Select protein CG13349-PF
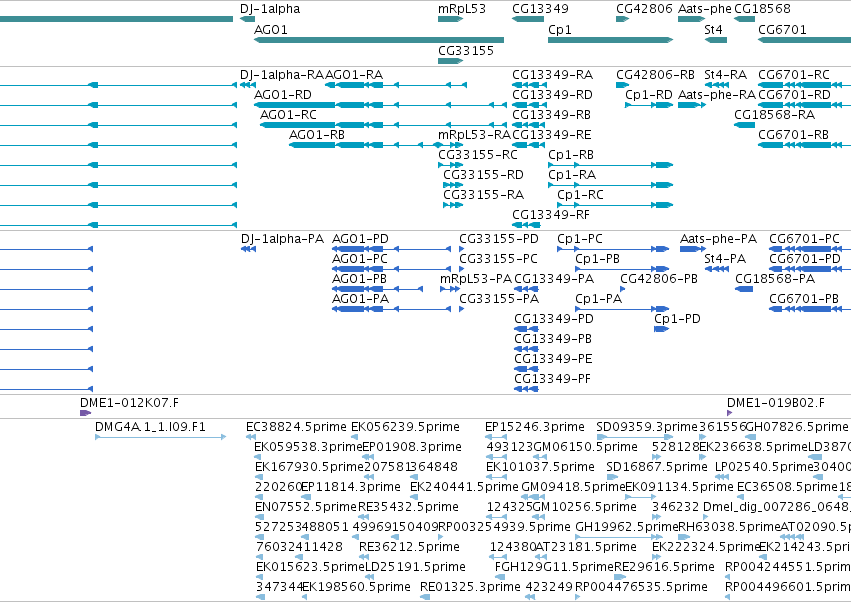Viewport: 851px width, 602px height. coord(552,379)
